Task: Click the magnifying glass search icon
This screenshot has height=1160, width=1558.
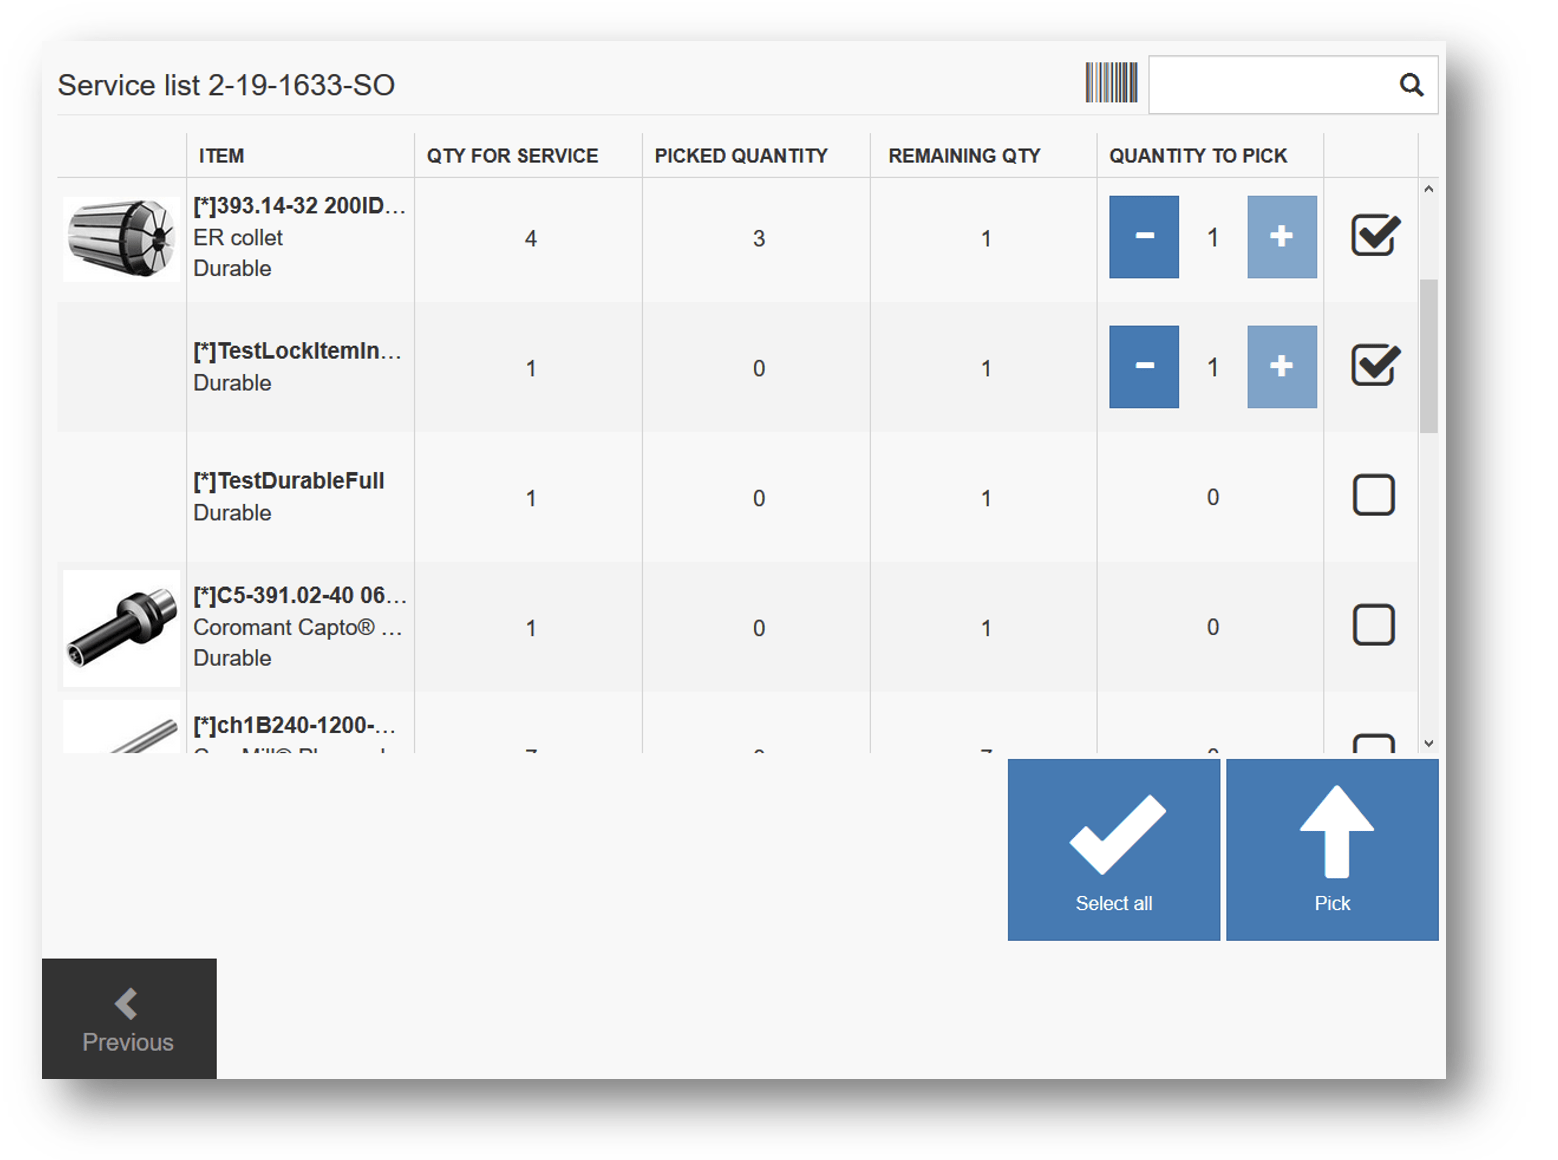Action: (x=1410, y=85)
